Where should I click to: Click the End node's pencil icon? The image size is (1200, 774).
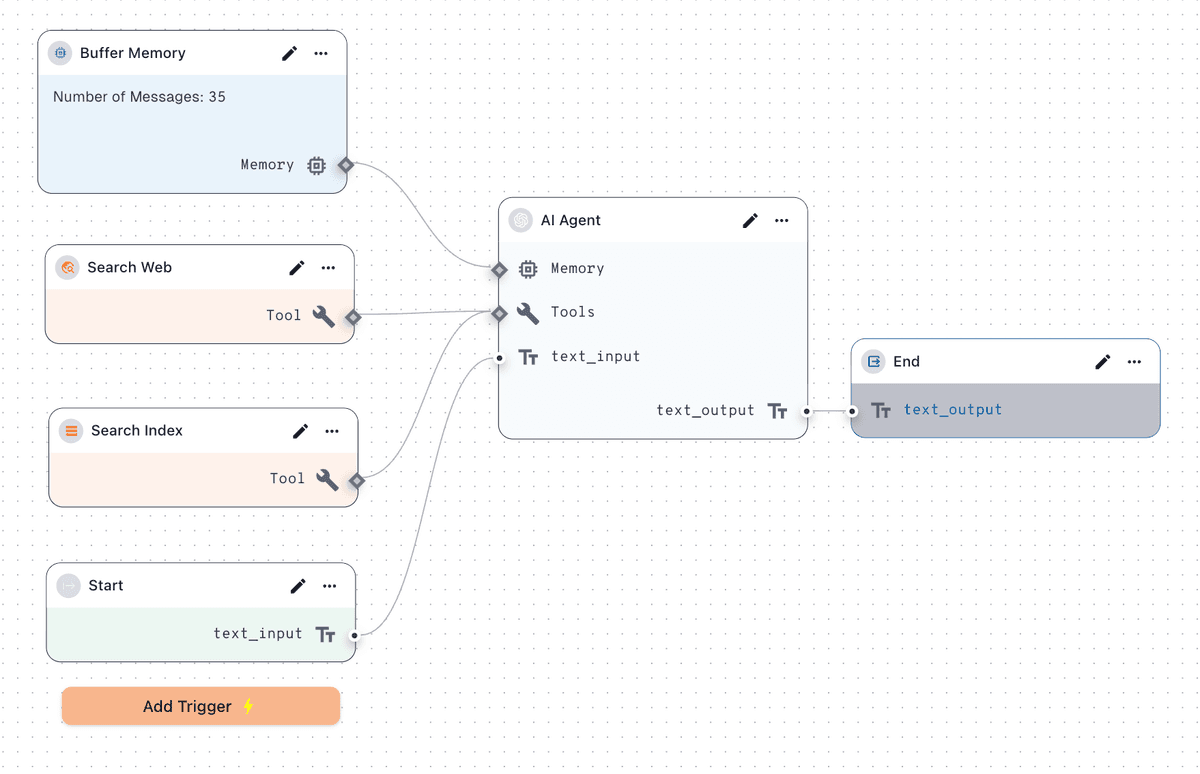(1103, 362)
